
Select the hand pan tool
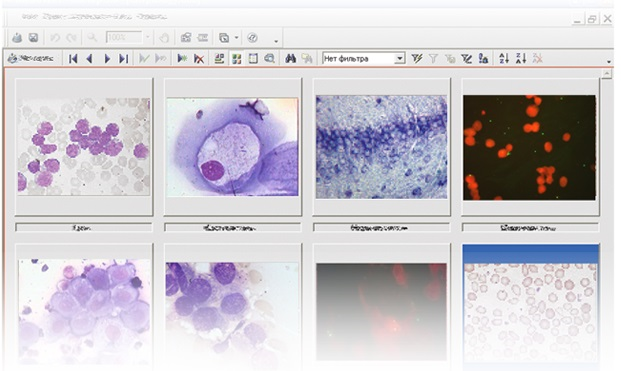click(x=164, y=38)
